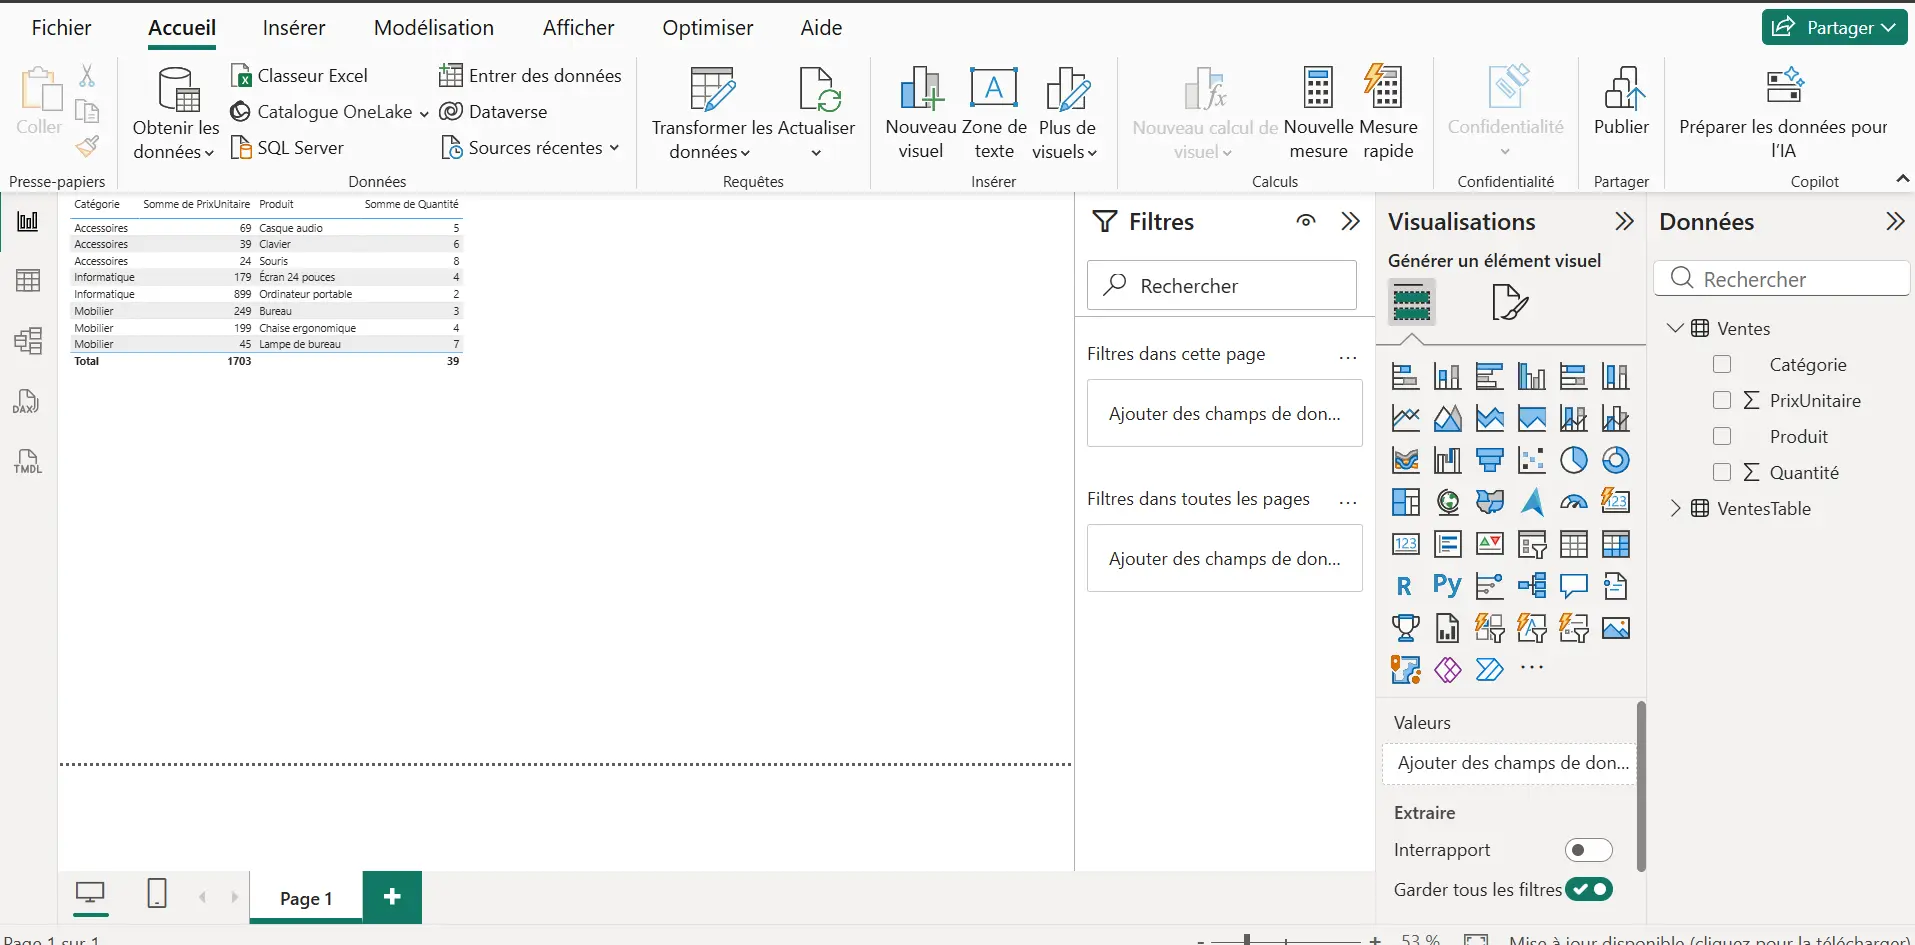This screenshot has height=945, width=1915.
Task: Select the matrix visual
Action: [1615, 544]
